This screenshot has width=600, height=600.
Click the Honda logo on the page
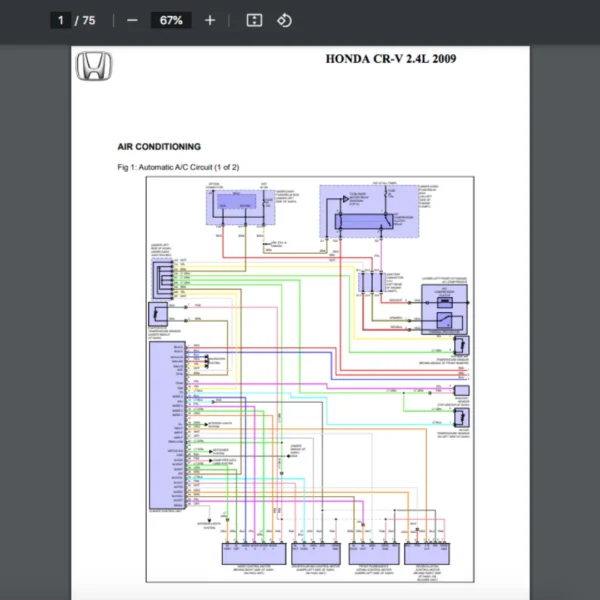click(94, 67)
